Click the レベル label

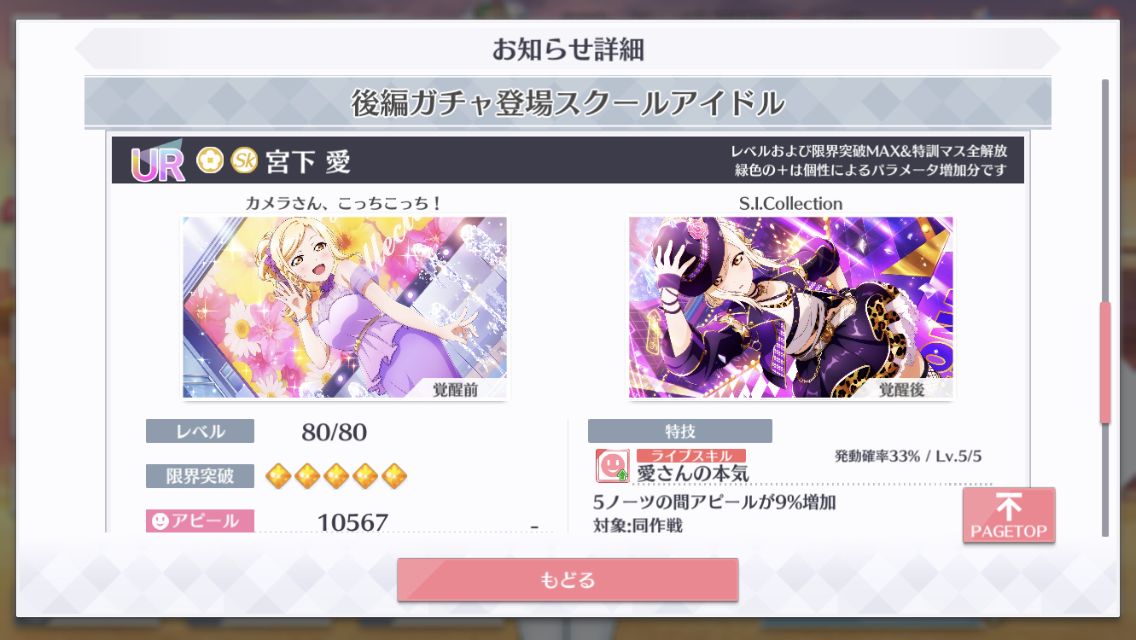point(200,431)
